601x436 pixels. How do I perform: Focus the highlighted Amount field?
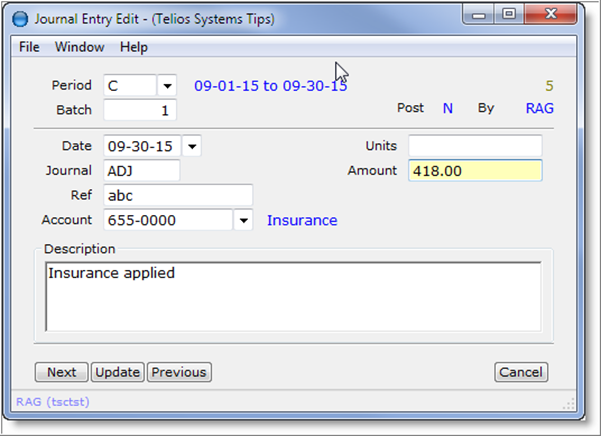tap(474, 171)
